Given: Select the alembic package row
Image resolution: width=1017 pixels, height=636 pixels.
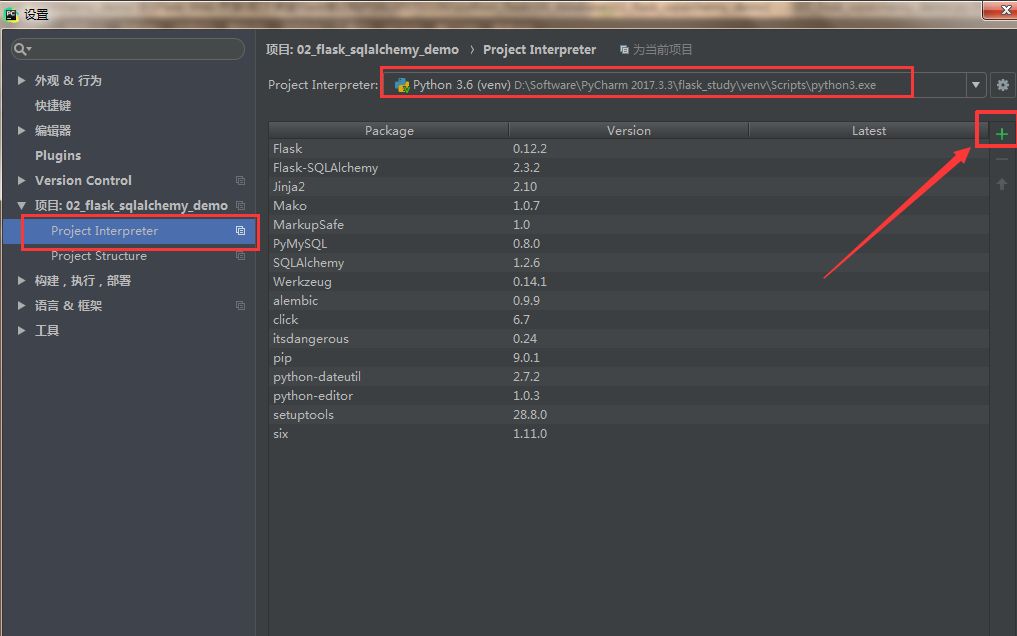Looking at the screenshot, I should [628, 301].
